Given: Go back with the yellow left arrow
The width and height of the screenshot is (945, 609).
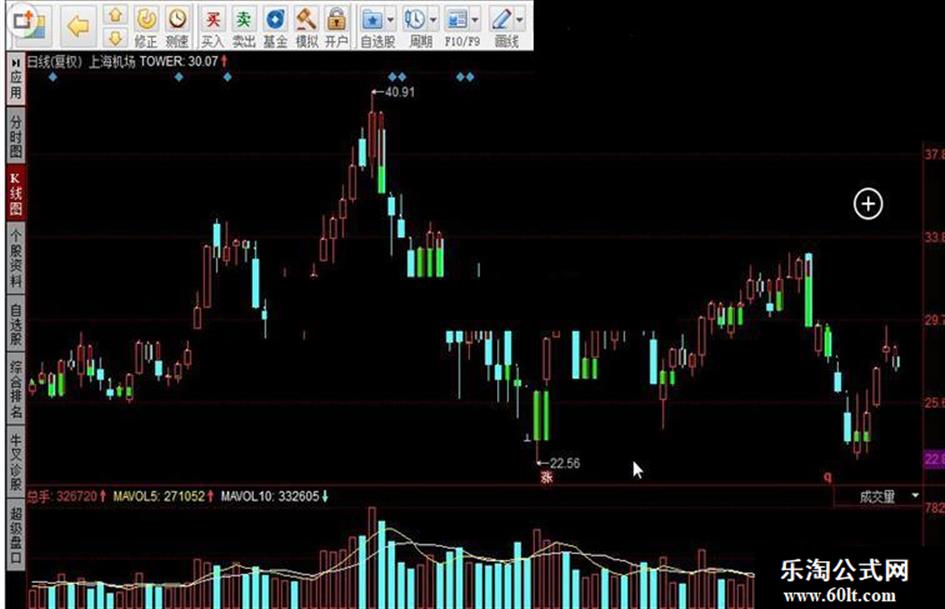Looking at the screenshot, I should click(78, 26).
